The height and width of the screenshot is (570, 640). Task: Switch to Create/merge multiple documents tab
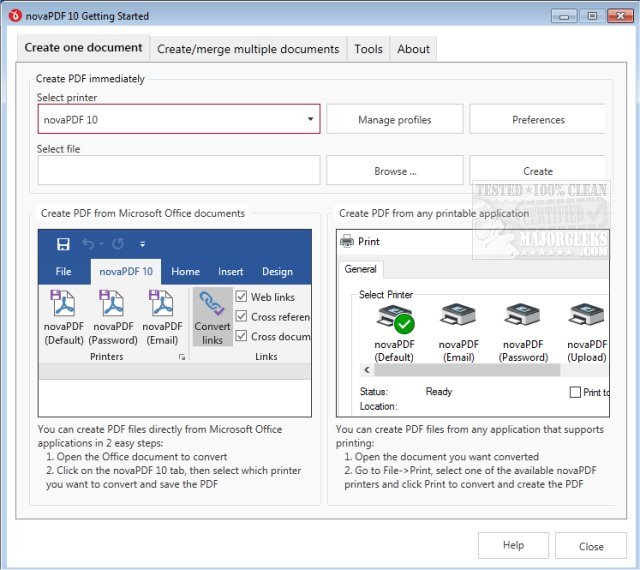coord(248,49)
